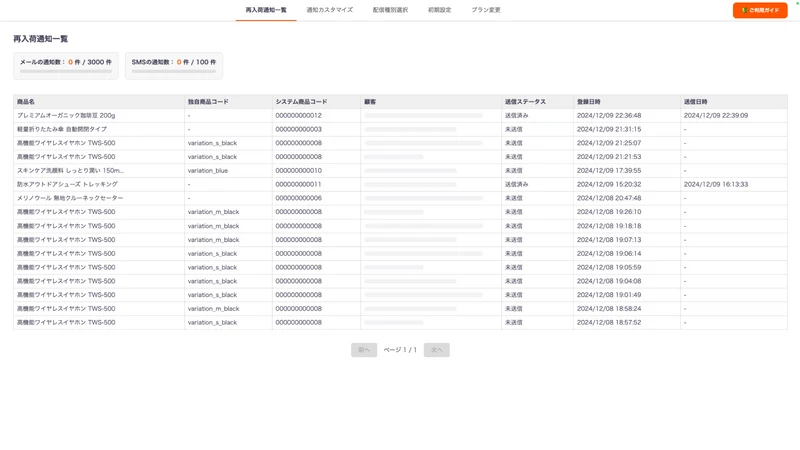Viewport: 800px width, 450px height.
Task: Open the 再入荷通知一覧 tab
Action: (x=266, y=10)
